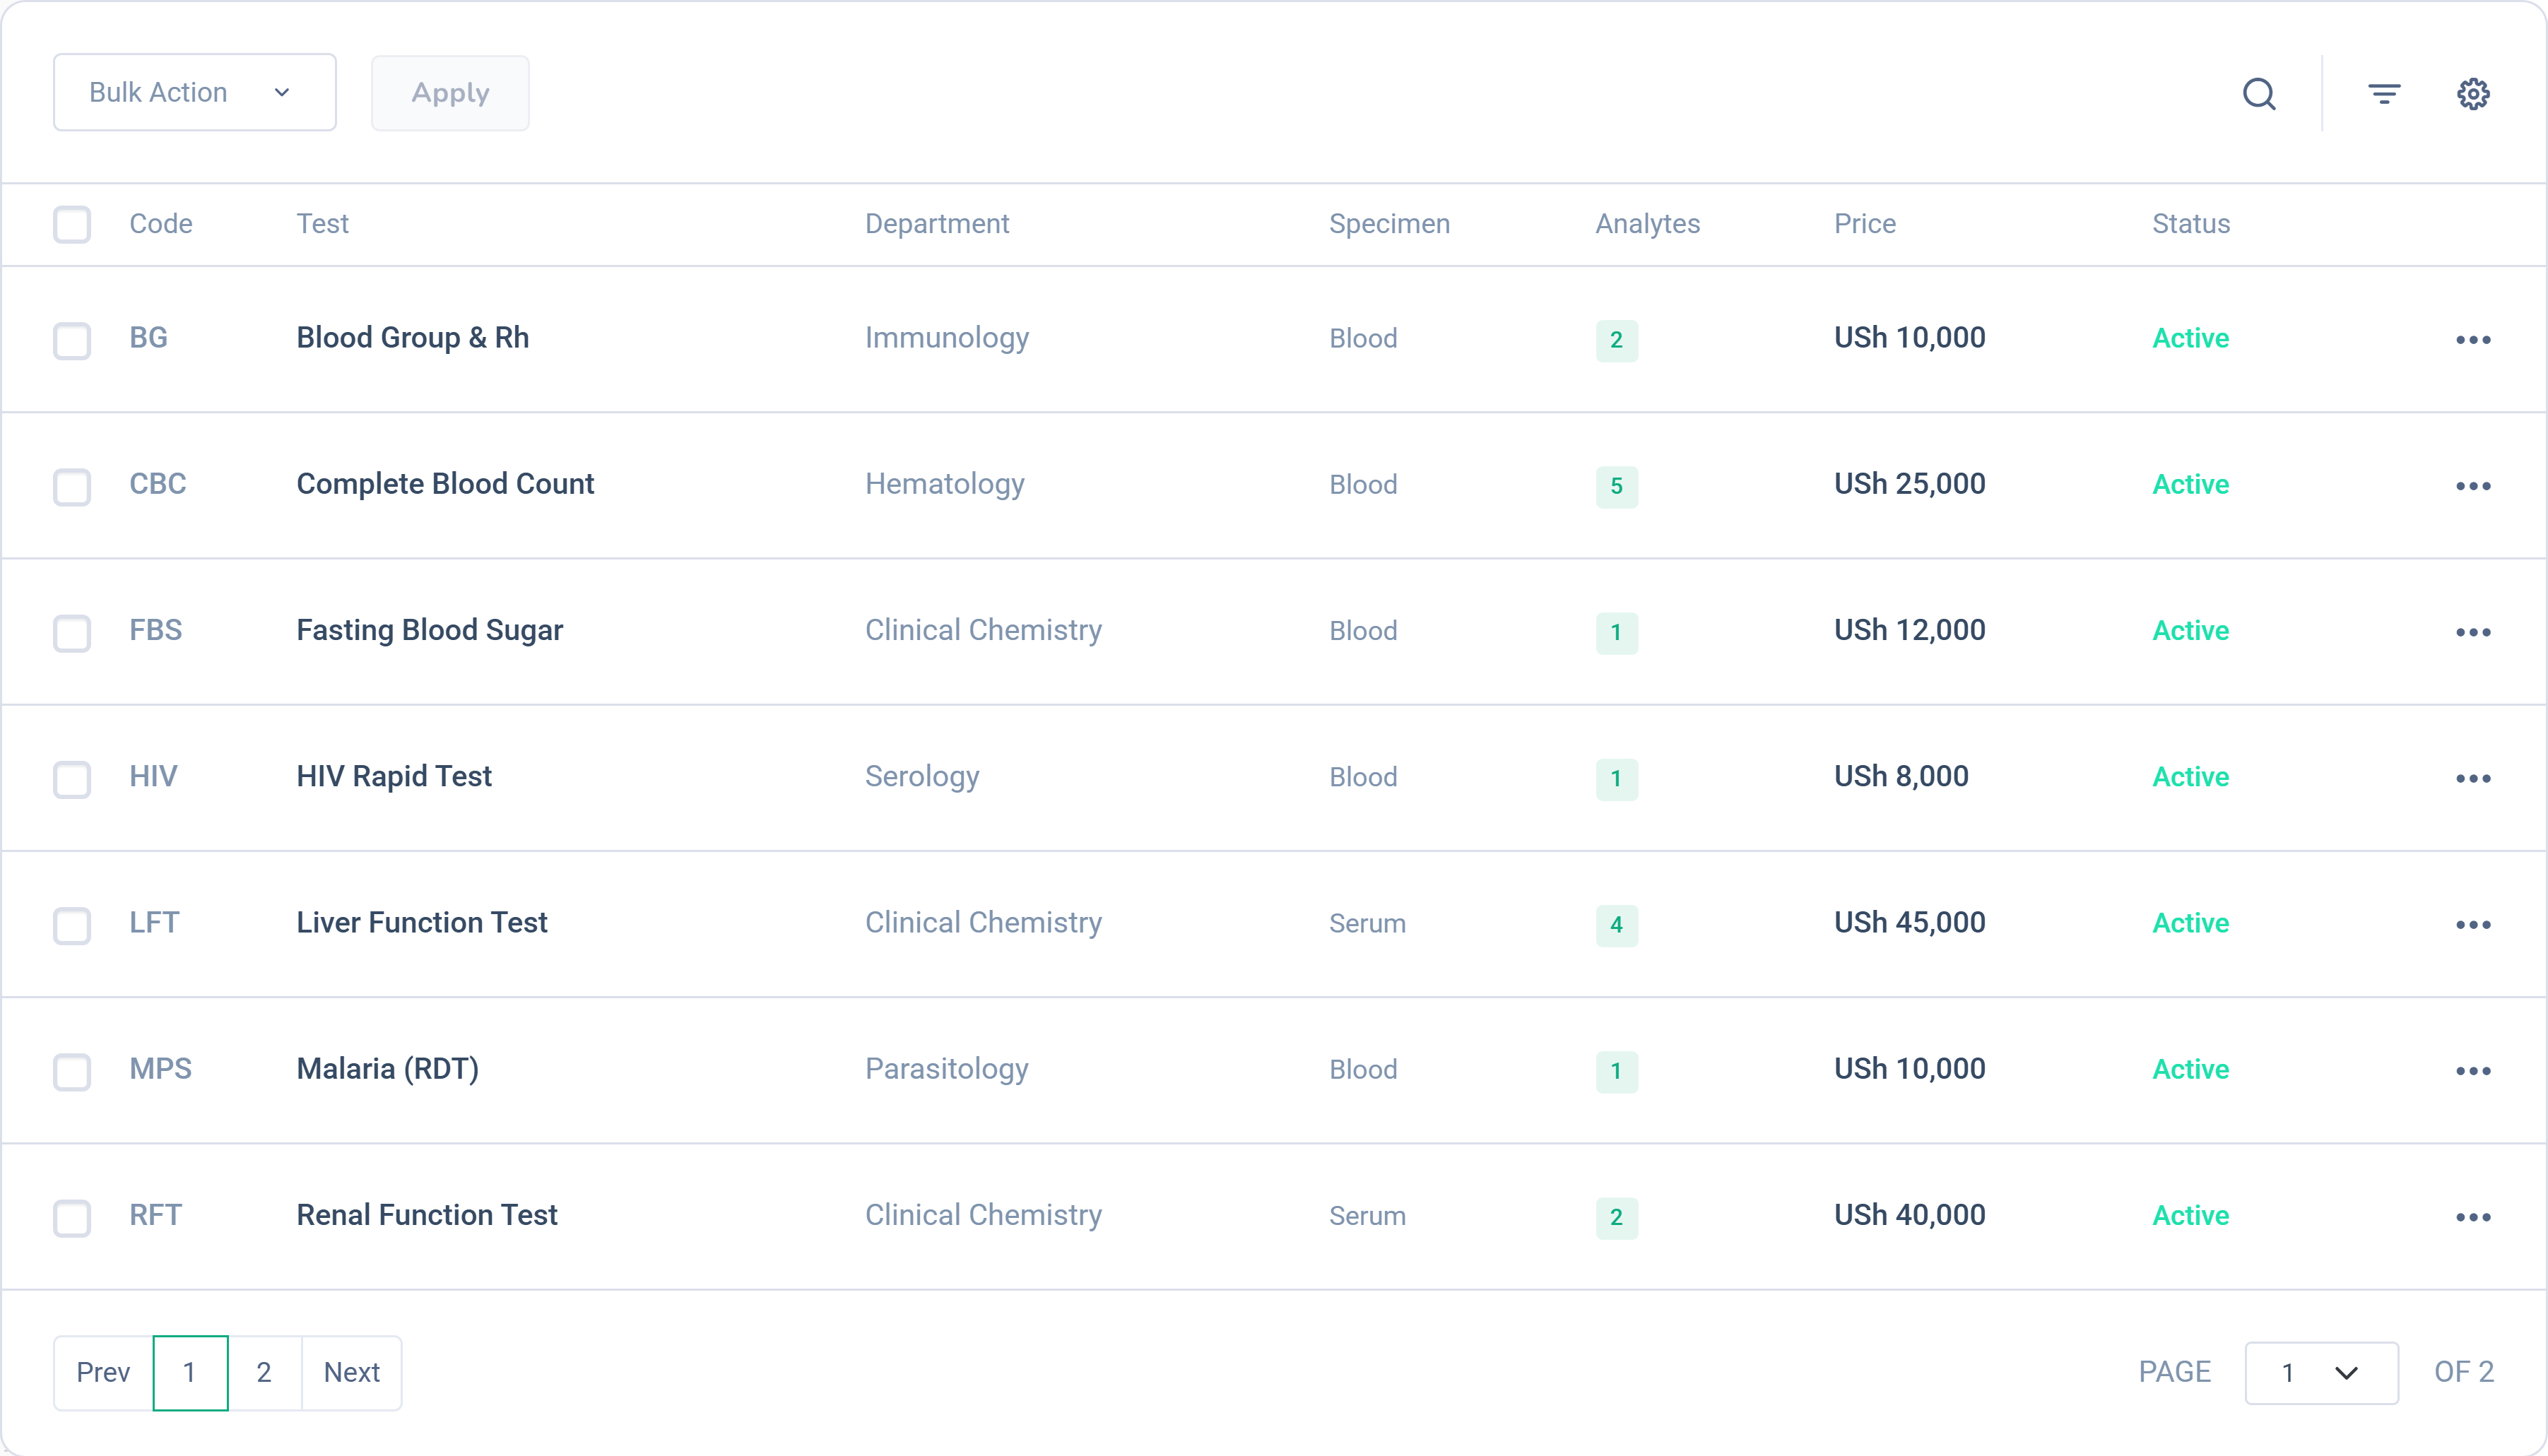
Task: Jump to page 2 in pagination
Action: point(264,1372)
